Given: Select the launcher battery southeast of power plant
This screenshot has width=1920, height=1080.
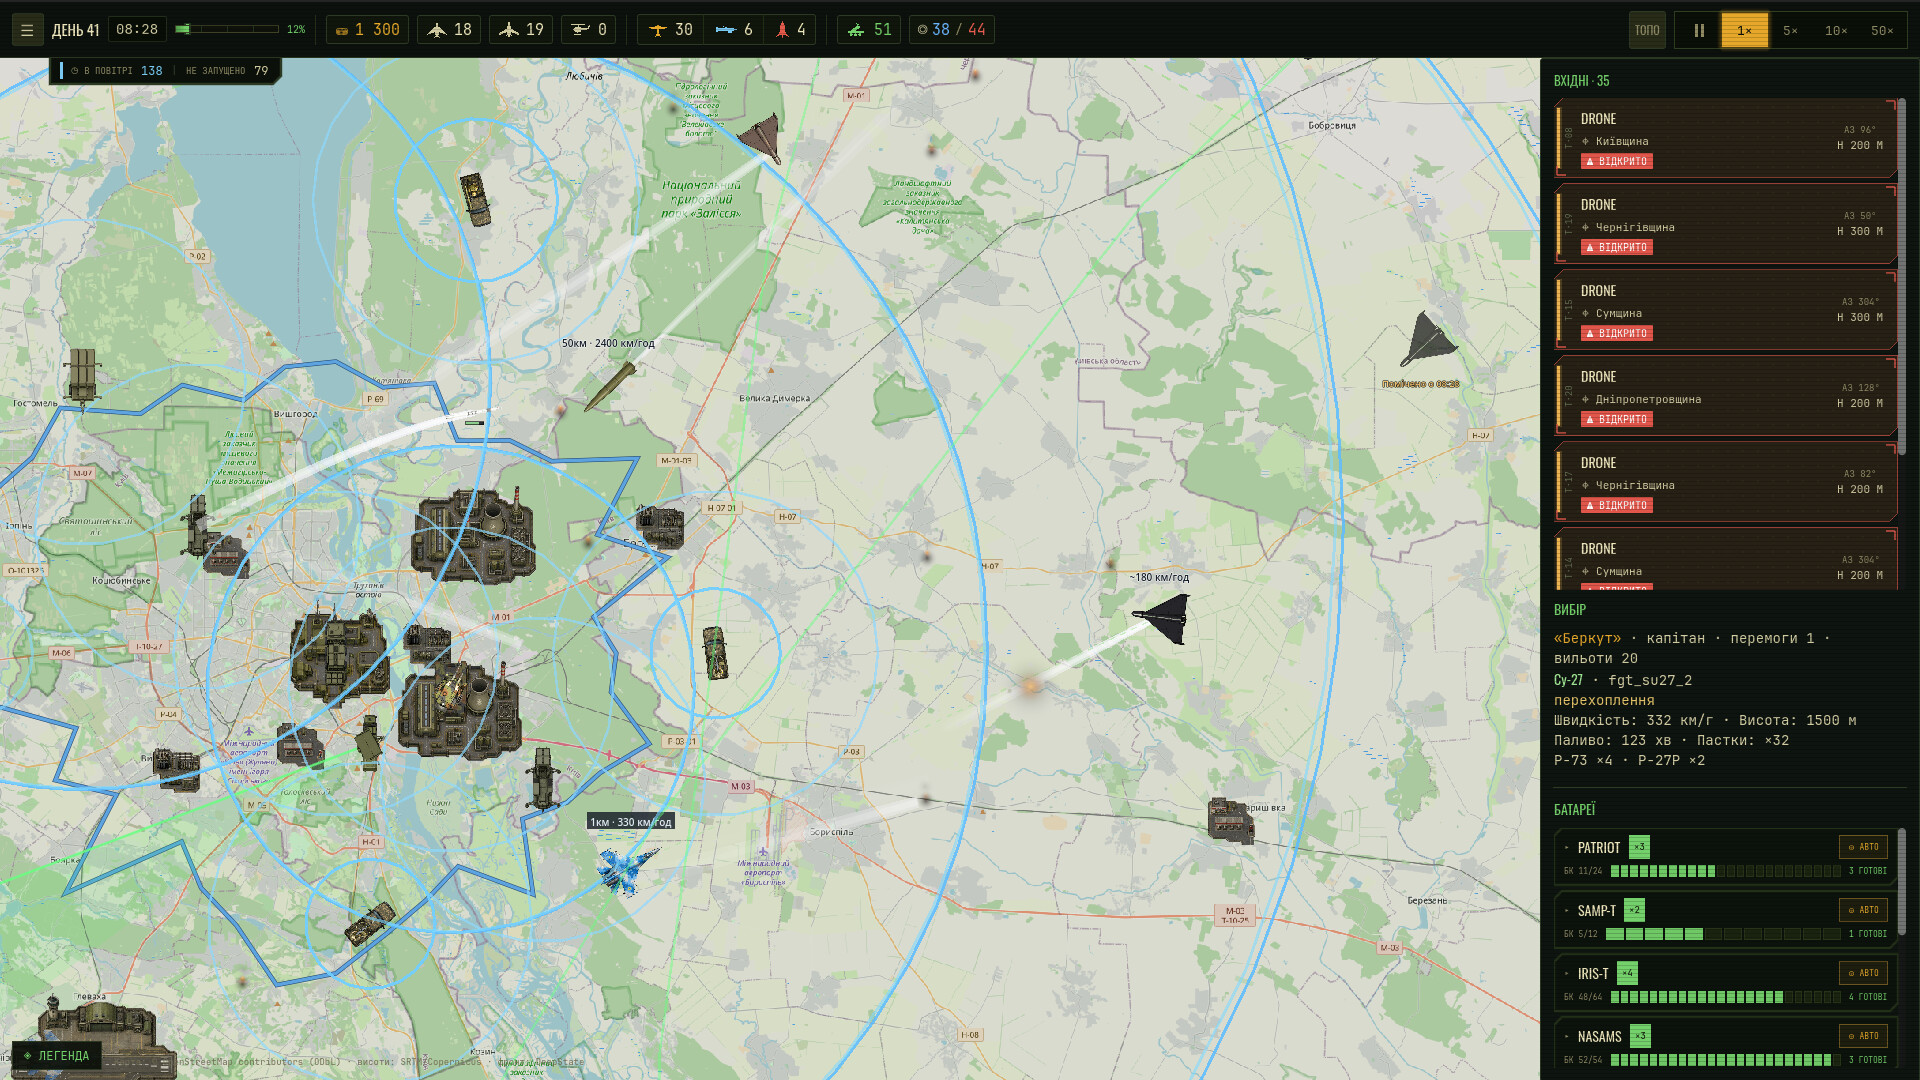Looking at the screenshot, I should [x=542, y=778].
